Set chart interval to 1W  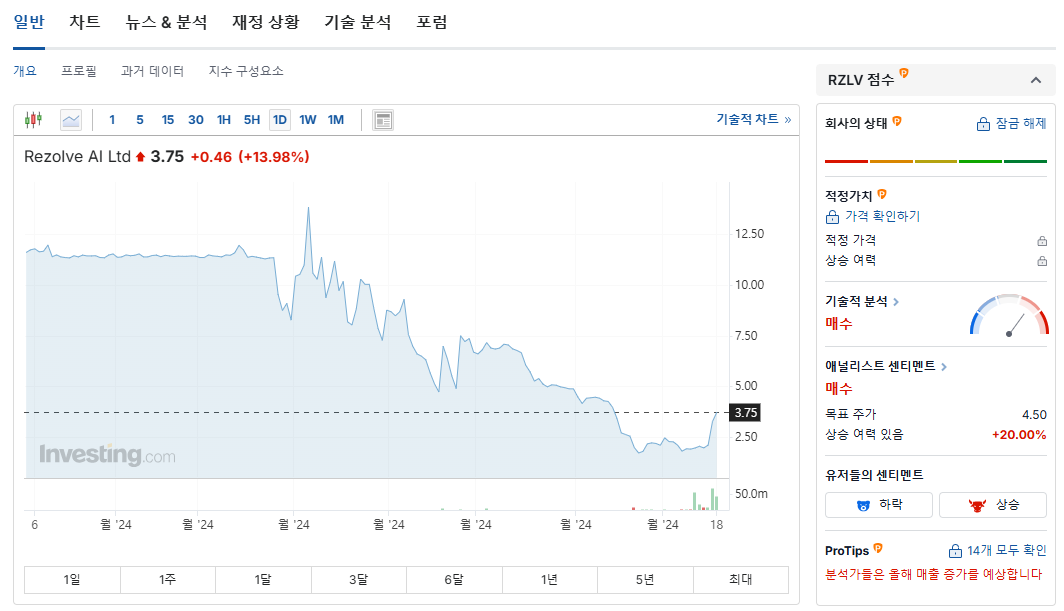coord(308,120)
